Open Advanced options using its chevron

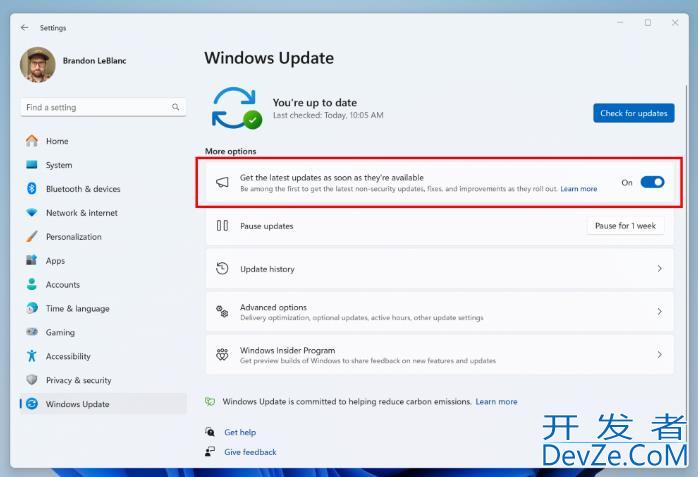pos(659,312)
